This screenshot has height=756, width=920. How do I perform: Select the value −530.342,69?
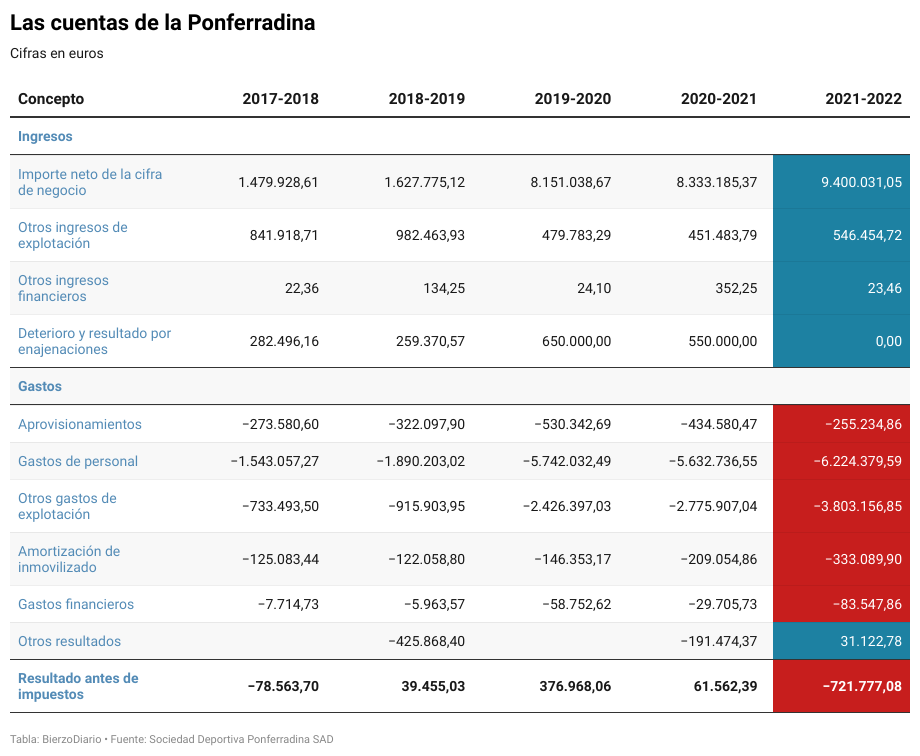click(x=573, y=424)
